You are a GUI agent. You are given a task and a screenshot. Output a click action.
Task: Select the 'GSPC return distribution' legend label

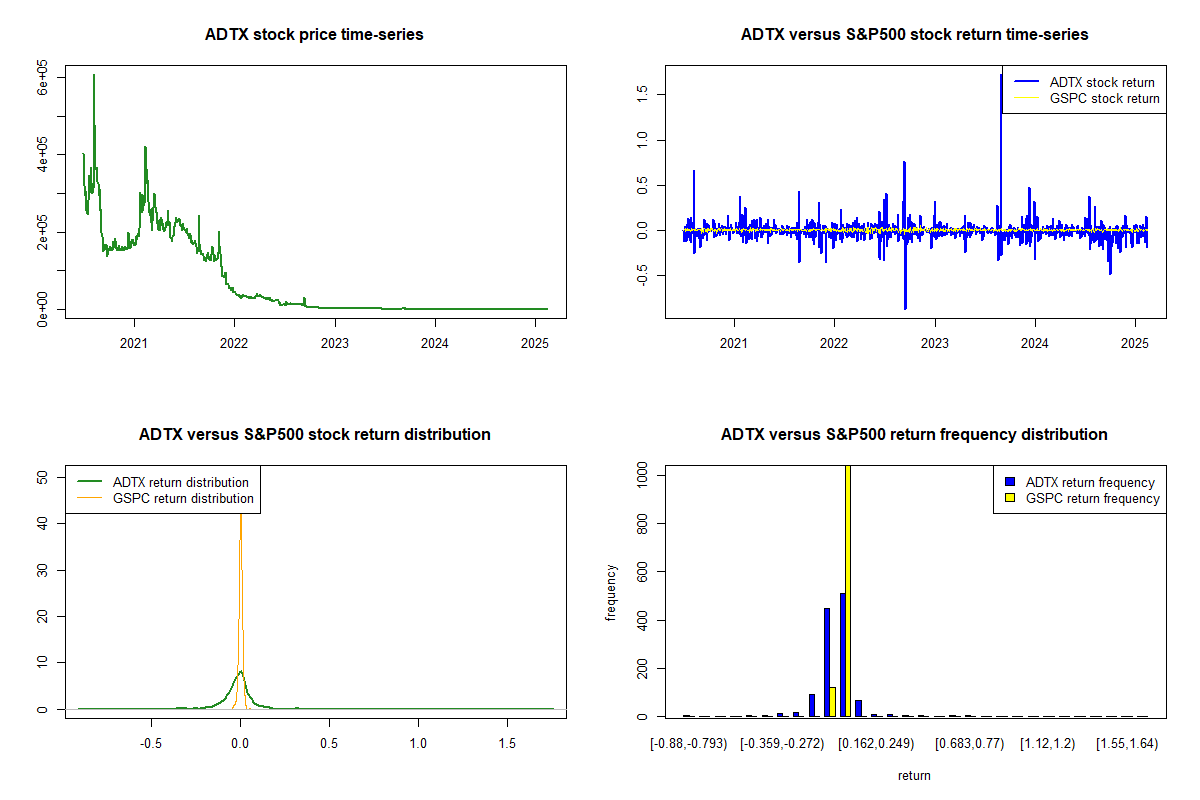coord(183,498)
